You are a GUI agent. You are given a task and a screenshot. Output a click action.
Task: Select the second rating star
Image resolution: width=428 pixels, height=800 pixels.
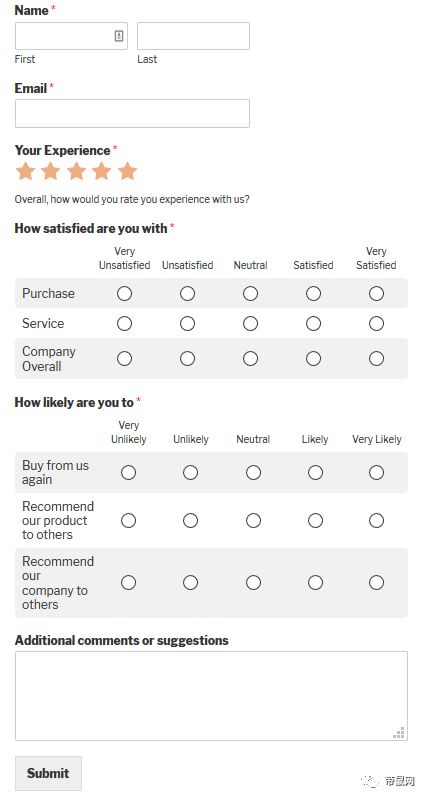click(x=51, y=171)
